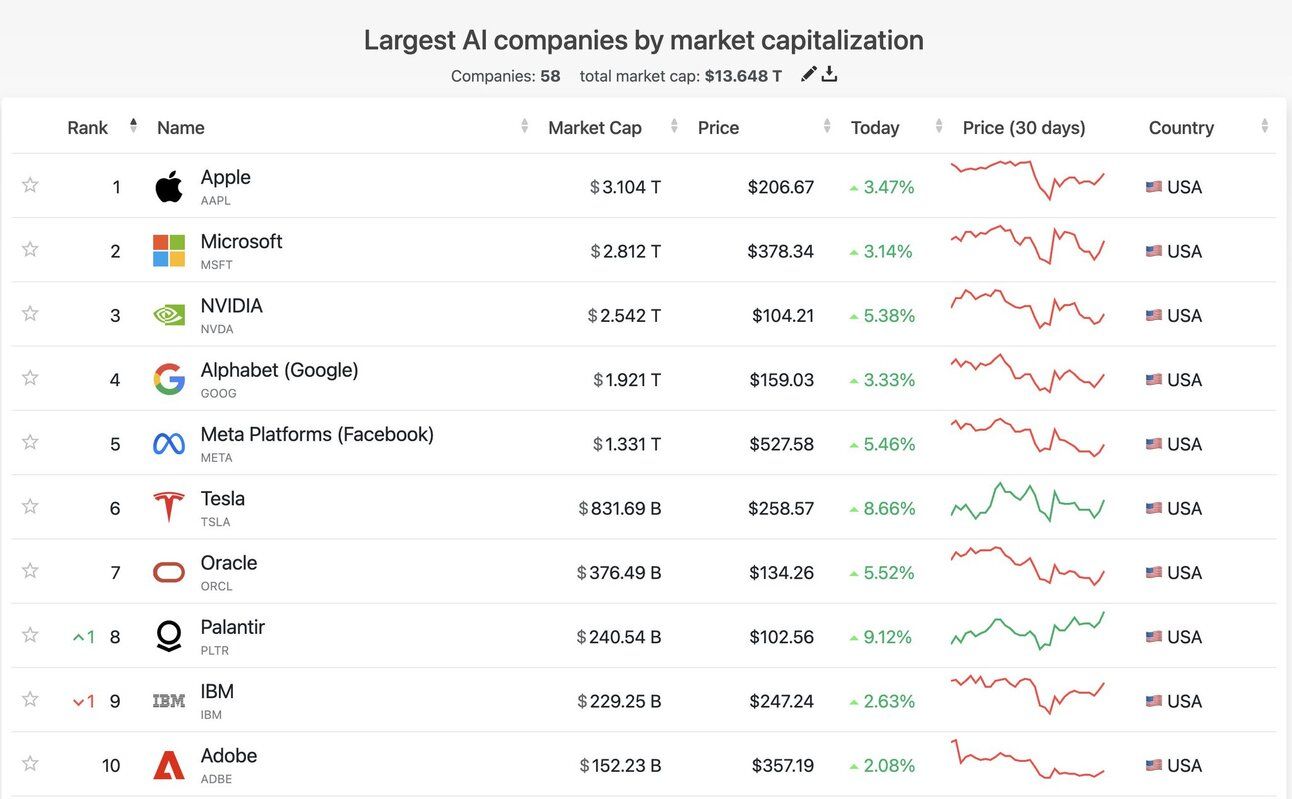Open the Meta Platforms (Facebook) link
Image resolution: width=1292 pixels, height=799 pixels.
click(318, 434)
